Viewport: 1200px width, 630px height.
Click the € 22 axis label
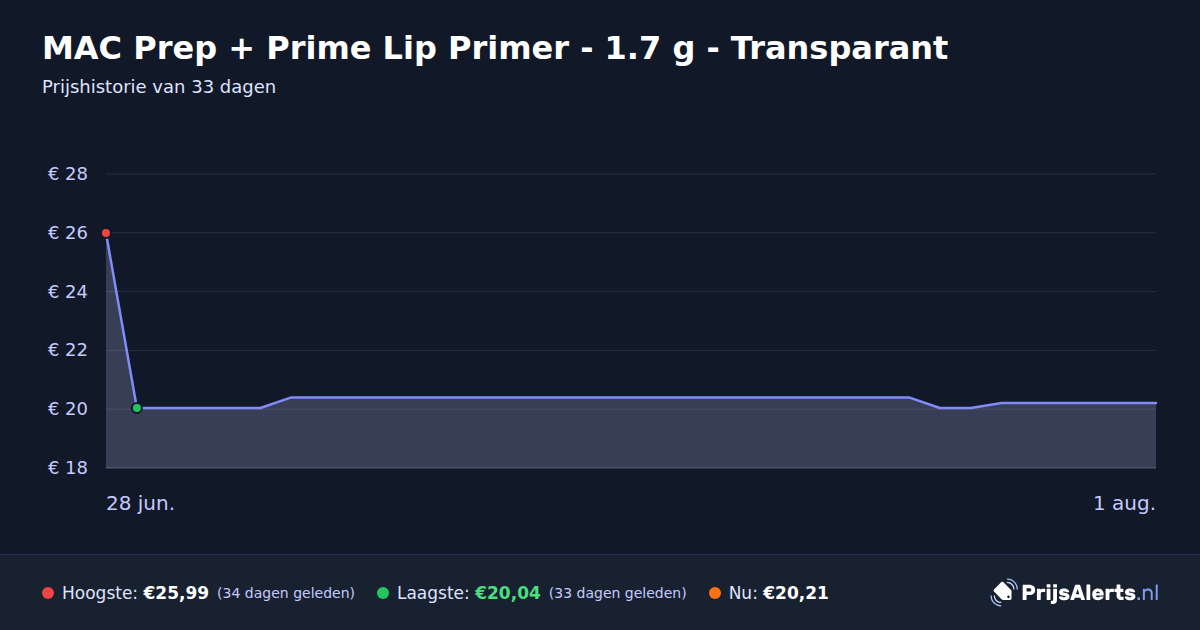coord(68,350)
